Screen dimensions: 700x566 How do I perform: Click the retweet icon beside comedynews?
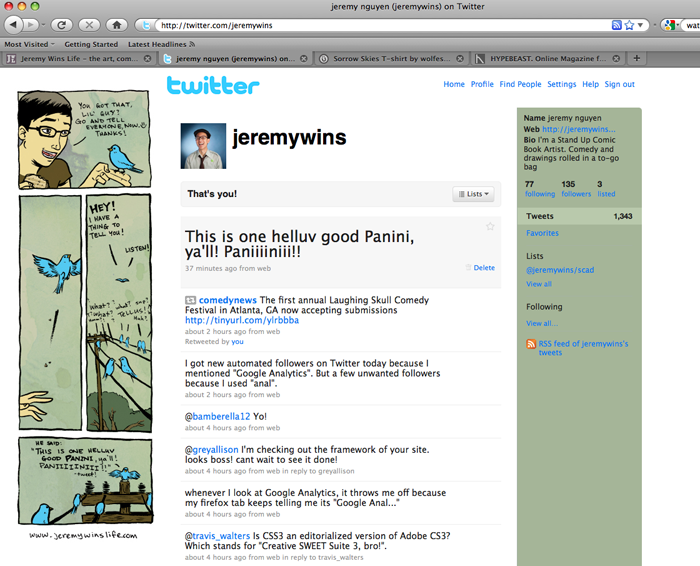pyautogui.click(x=191, y=300)
